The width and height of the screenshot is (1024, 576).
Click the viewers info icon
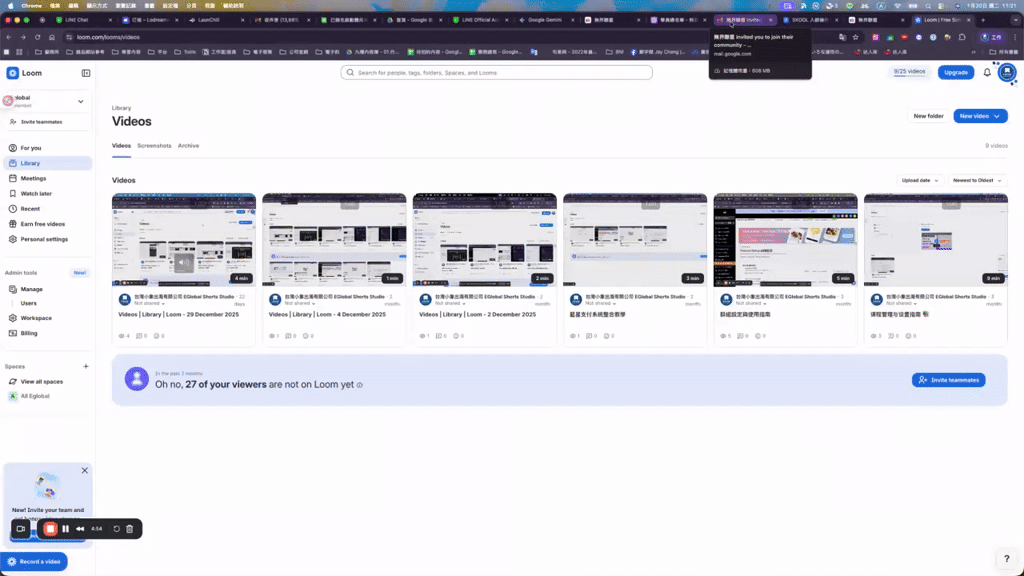pyautogui.click(x=360, y=385)
